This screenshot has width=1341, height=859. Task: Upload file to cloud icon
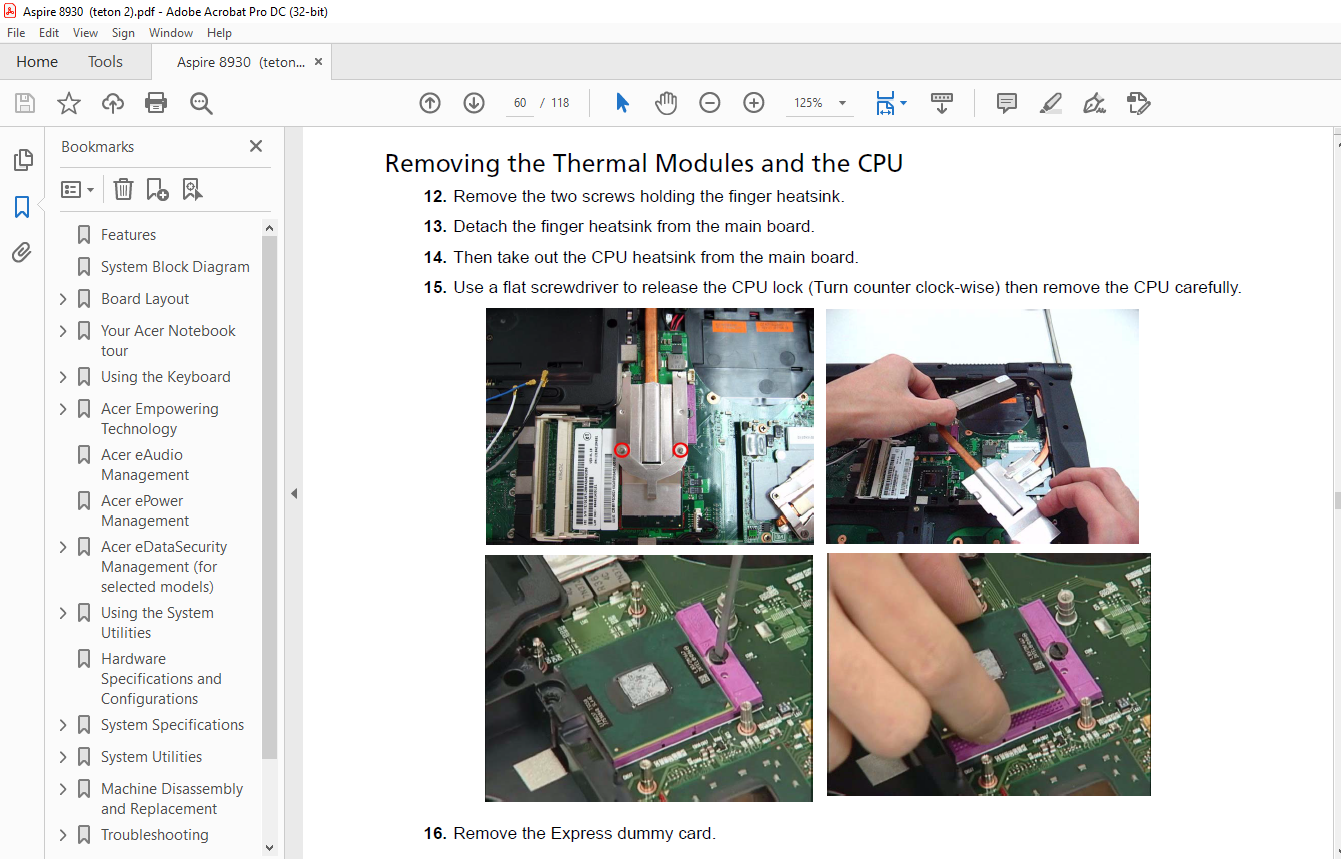(113, 103)
